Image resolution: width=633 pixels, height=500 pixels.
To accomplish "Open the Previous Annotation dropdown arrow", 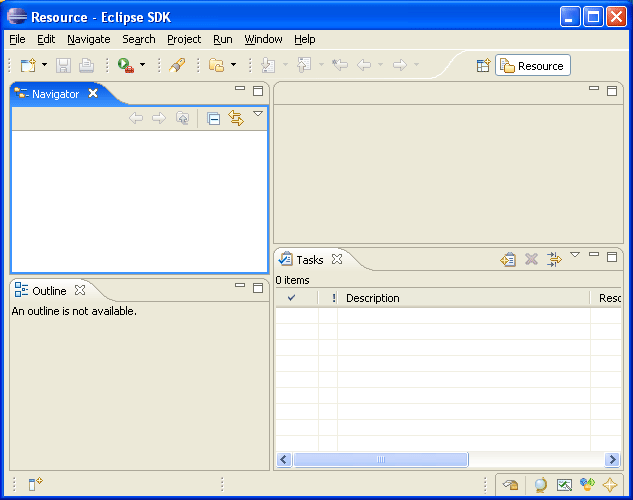I will [321, 65].
